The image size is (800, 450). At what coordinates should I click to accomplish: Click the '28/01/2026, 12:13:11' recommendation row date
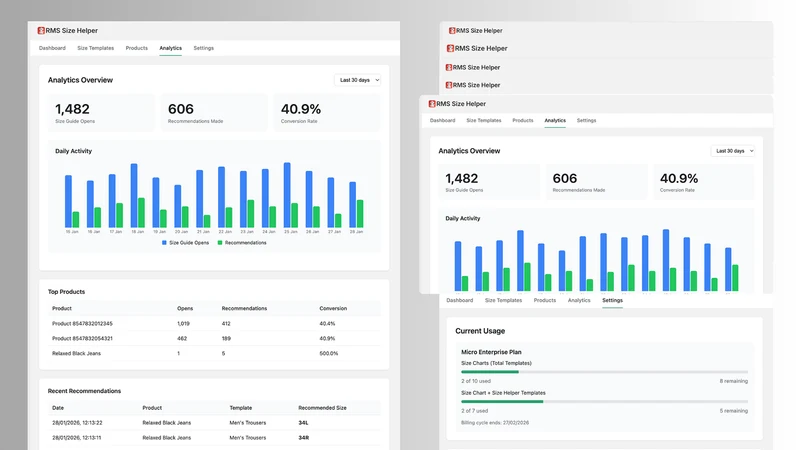point(77,437)
